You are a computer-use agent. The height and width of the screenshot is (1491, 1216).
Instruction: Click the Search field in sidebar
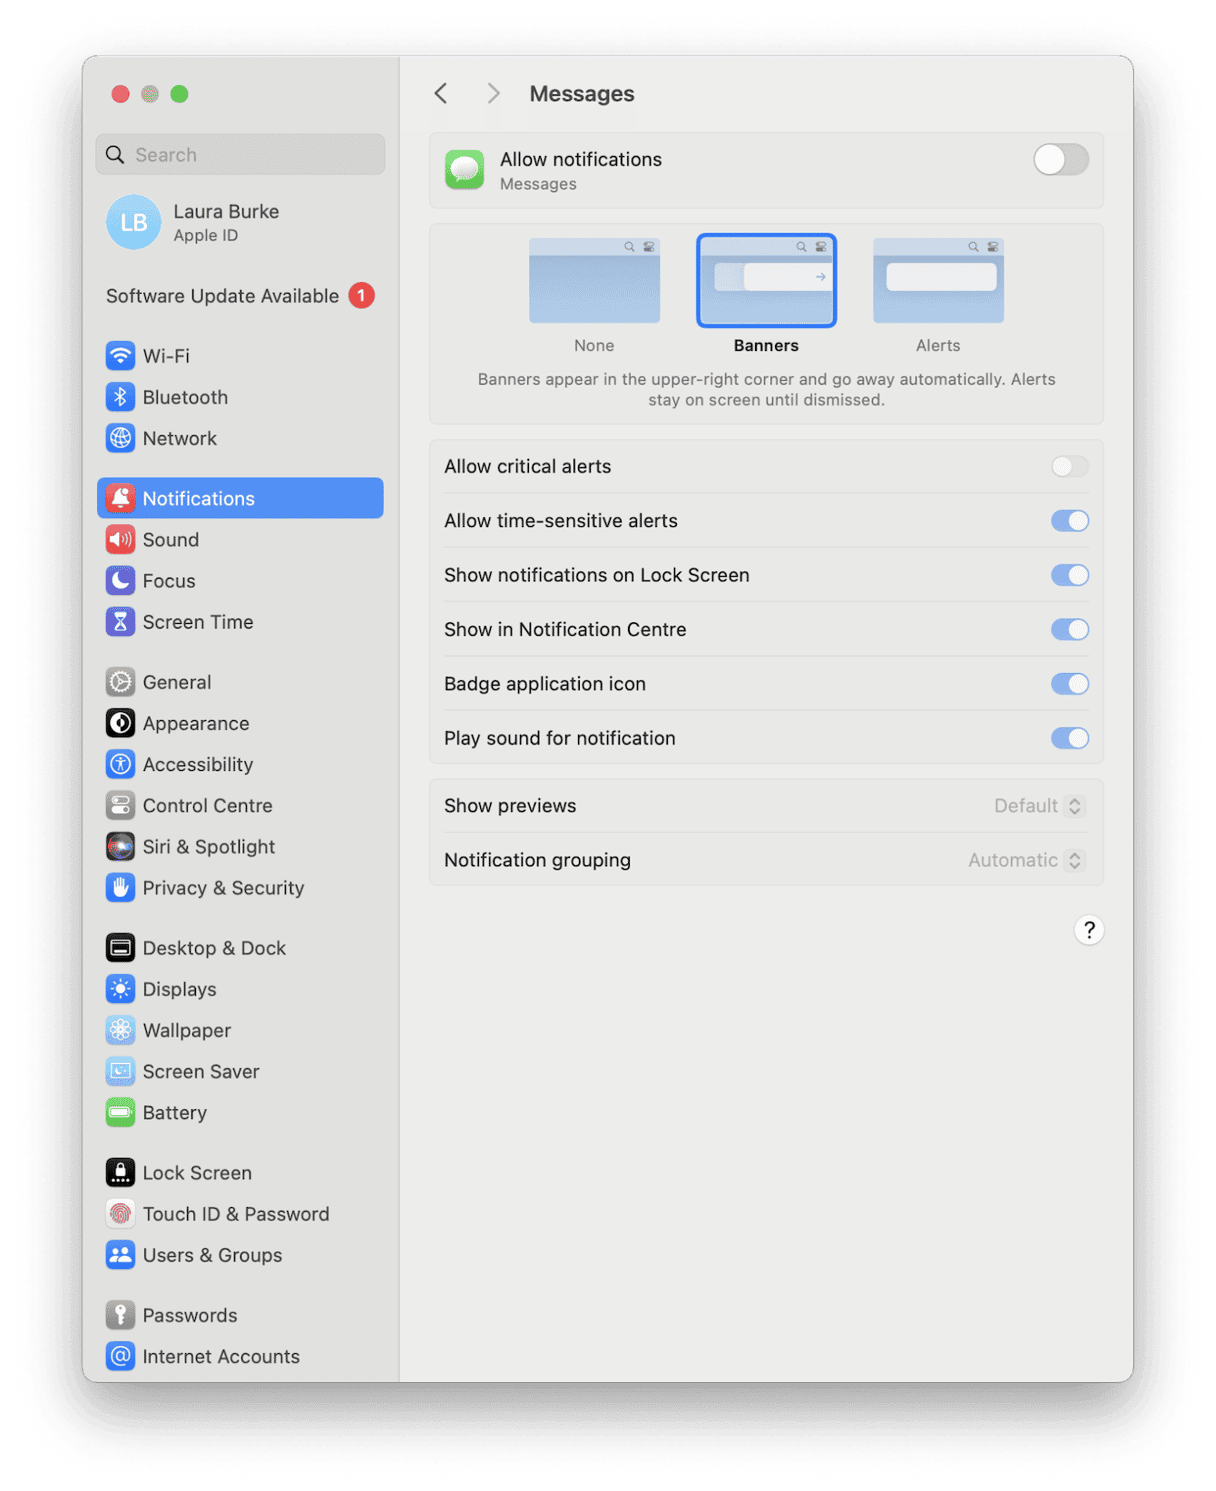(240, 154)
